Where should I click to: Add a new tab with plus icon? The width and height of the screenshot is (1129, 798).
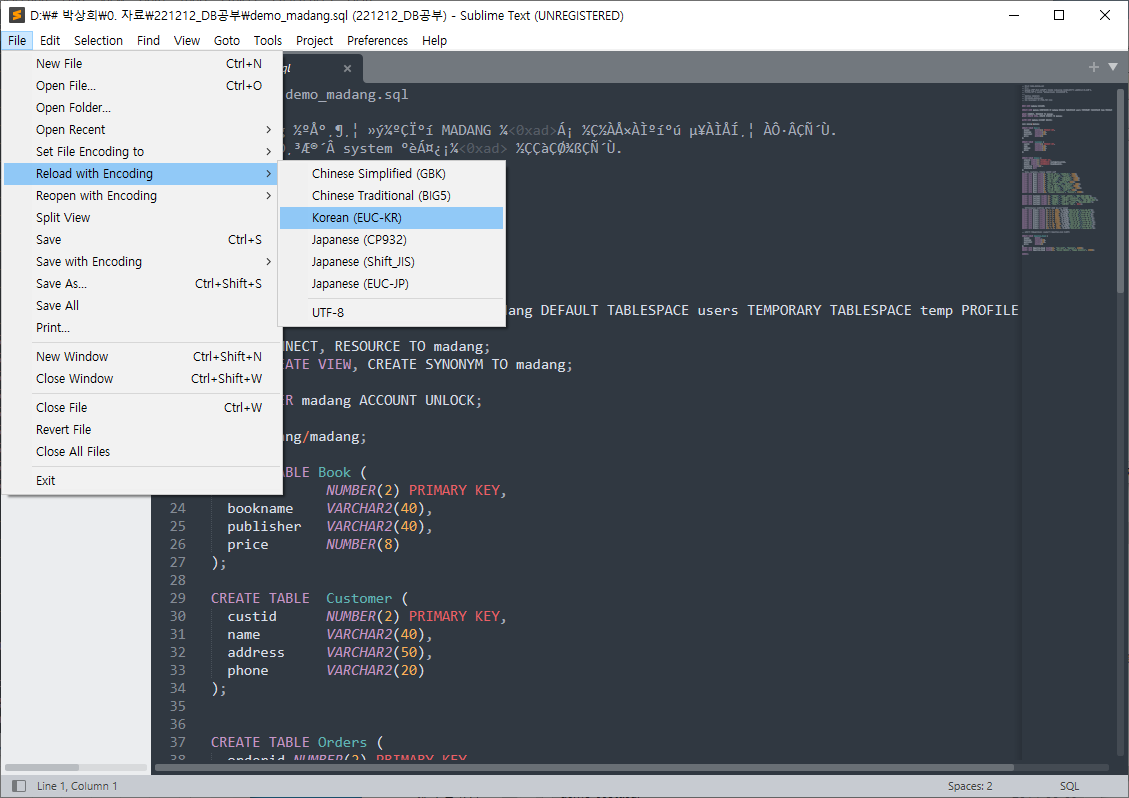pos(1094,66)
